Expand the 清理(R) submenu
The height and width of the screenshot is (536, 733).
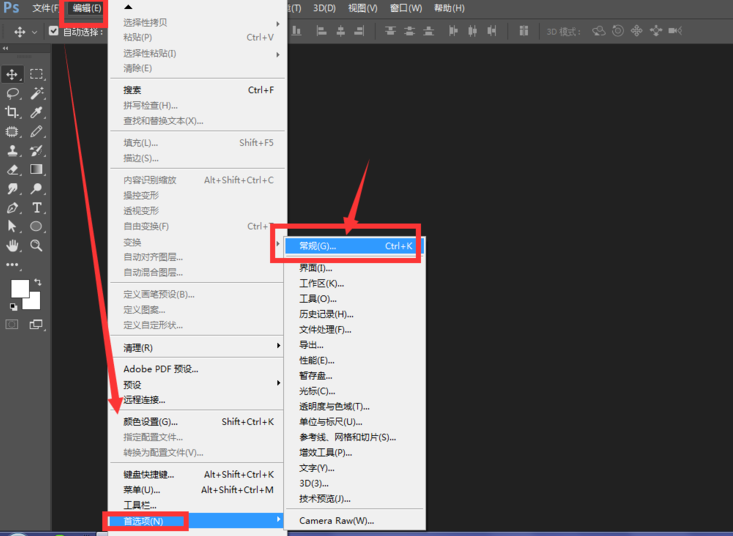[197, 348]
